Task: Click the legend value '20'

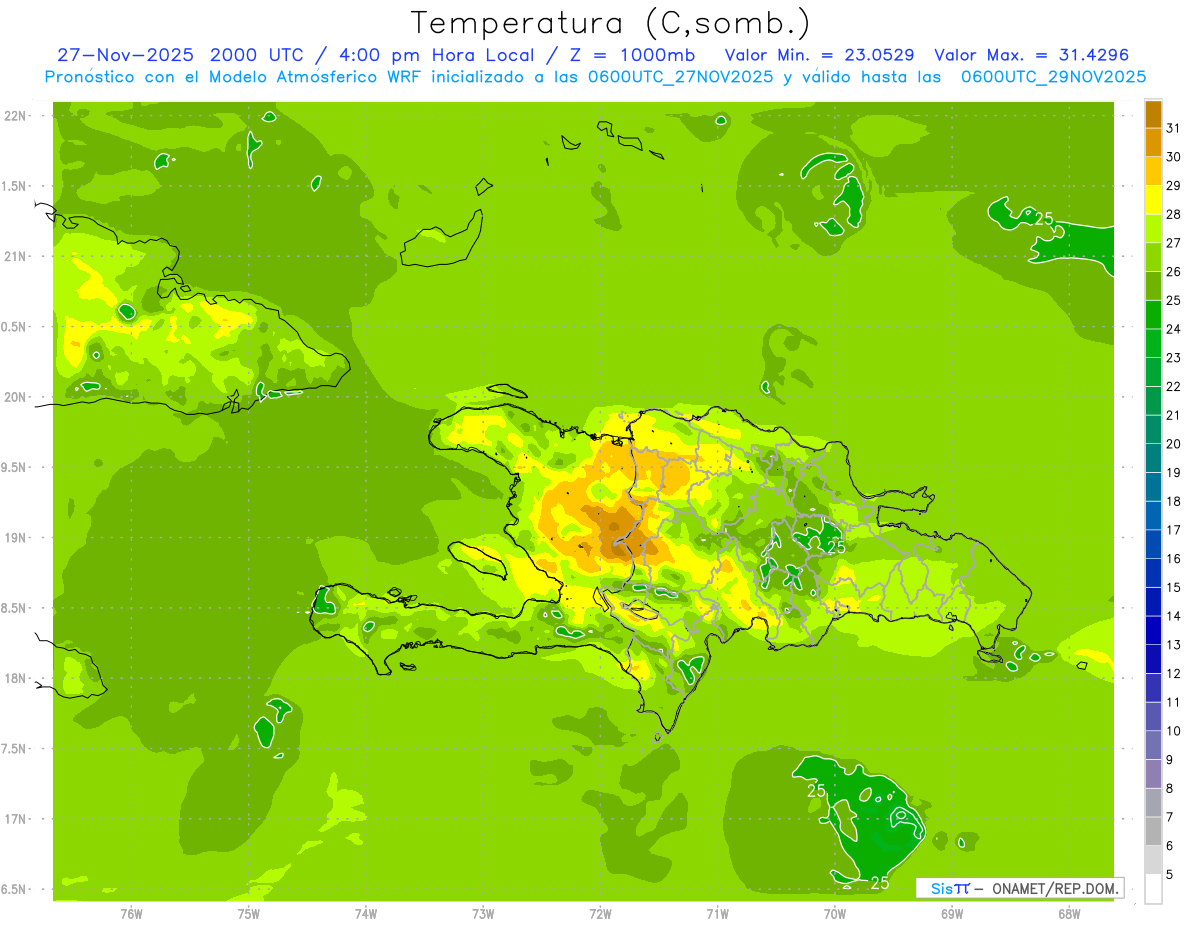Action: click(1174, 443)
